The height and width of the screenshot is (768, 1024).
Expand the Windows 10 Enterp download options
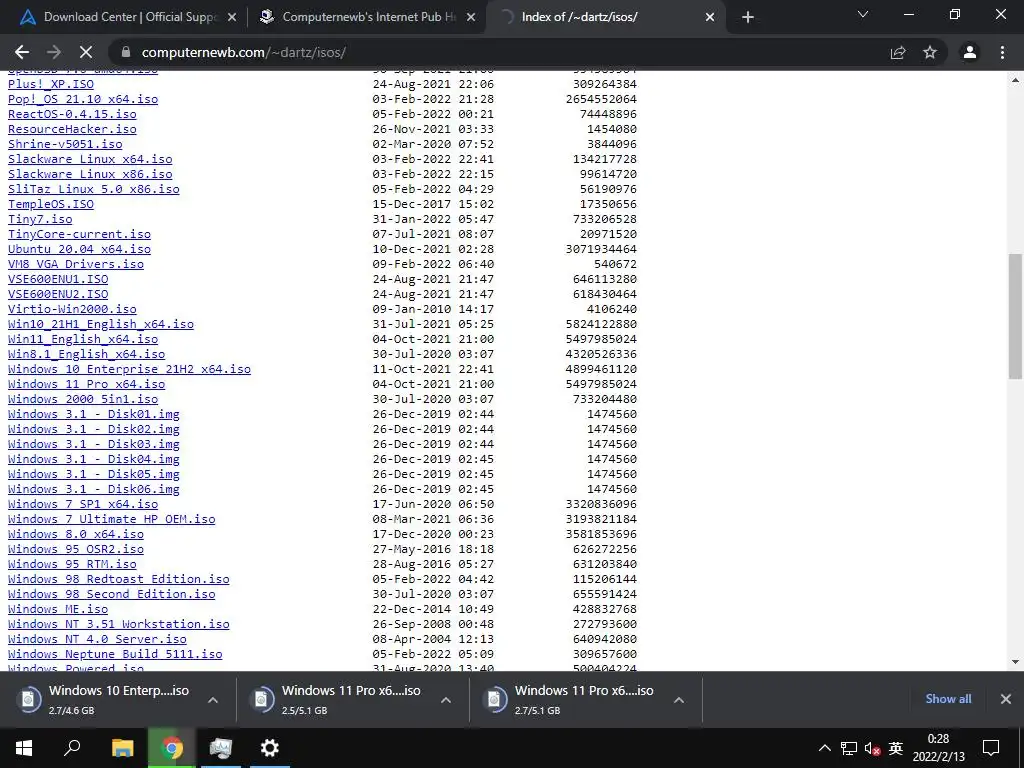pyautogui.click(x=213, y=700)
